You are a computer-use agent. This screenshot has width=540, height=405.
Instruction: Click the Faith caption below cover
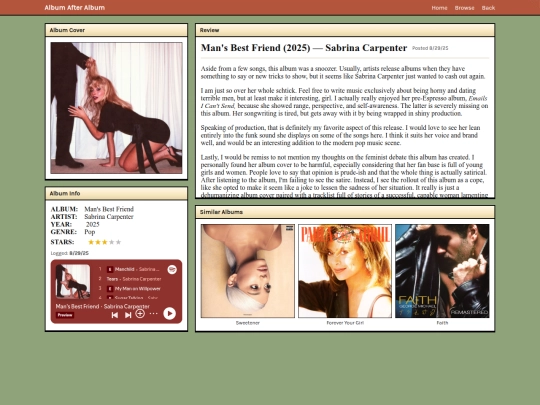[442, 323]
